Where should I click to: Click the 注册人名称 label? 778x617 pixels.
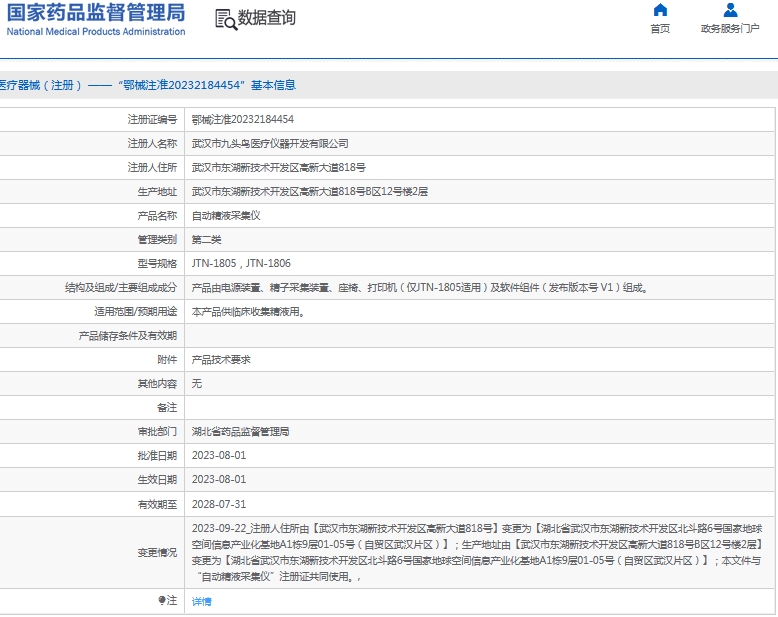[x=152, y=143]
